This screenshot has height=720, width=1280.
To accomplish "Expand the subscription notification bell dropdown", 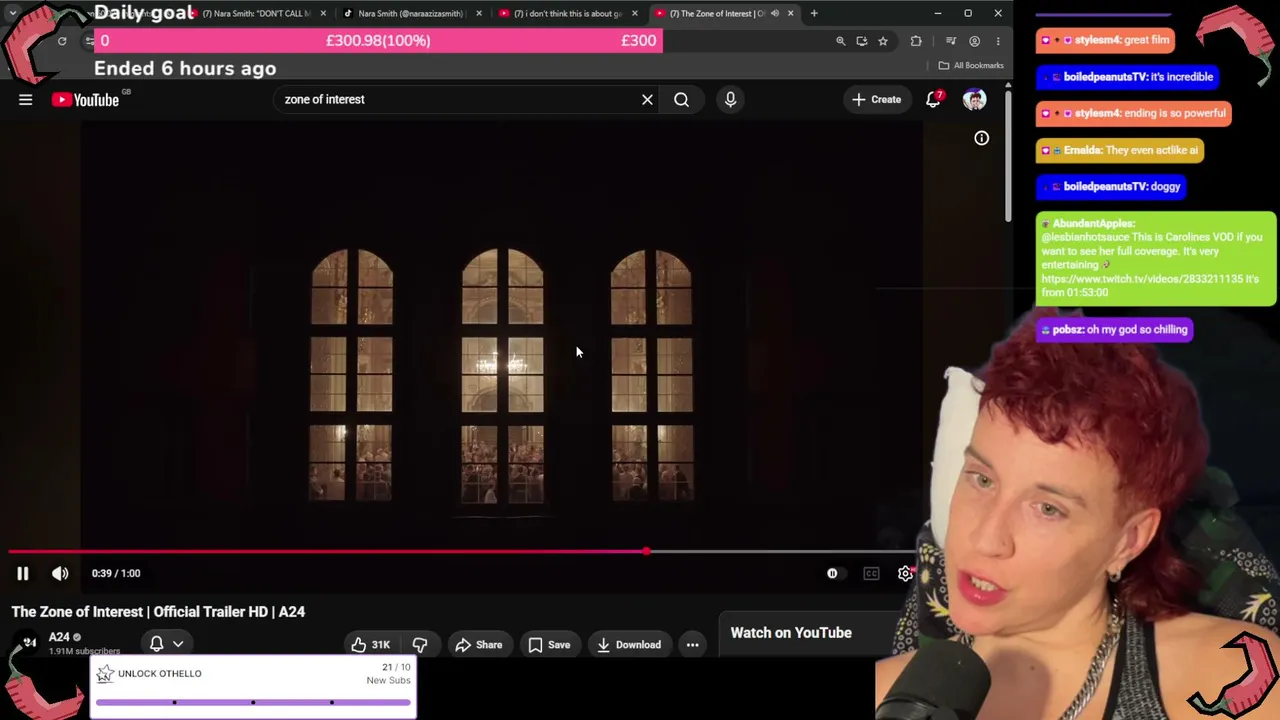I will click(x=166, y=644).
